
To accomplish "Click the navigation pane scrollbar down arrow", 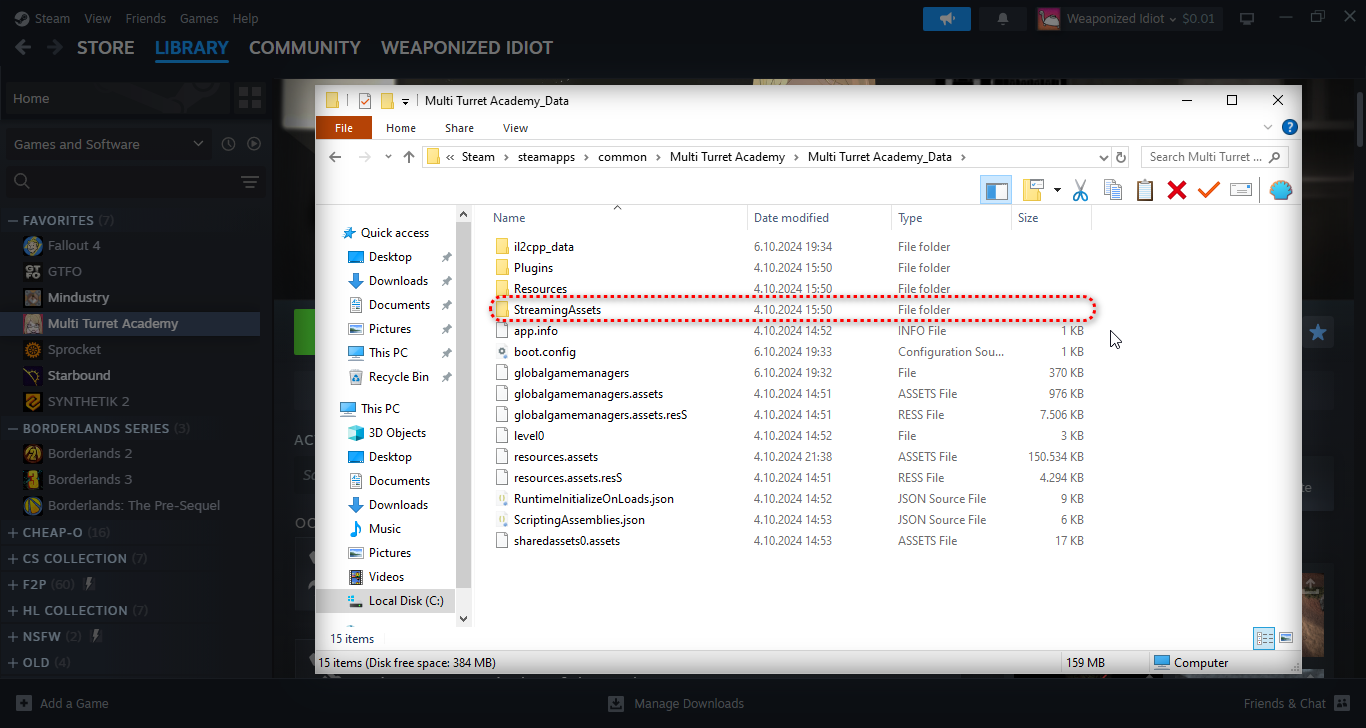I will pos(463,619).
